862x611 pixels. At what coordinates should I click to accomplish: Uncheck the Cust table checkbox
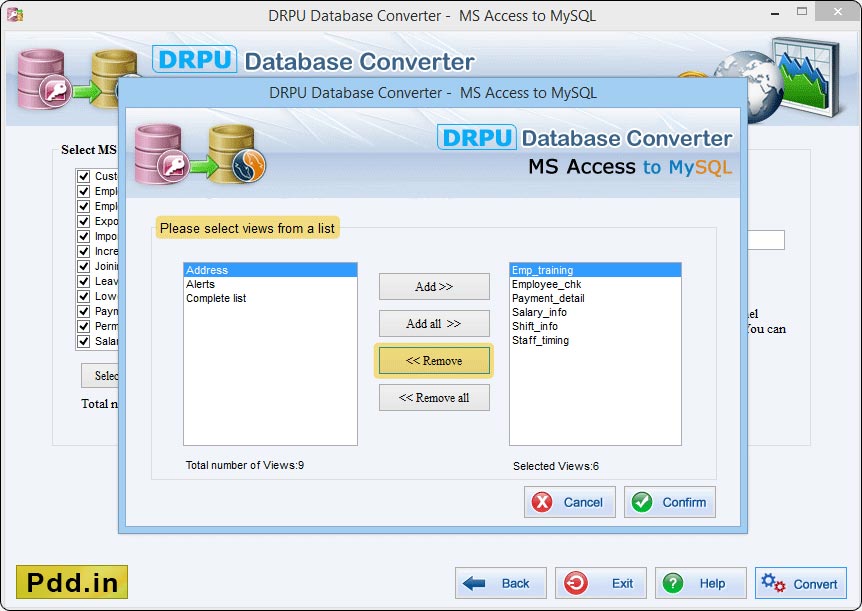(84, 176)
